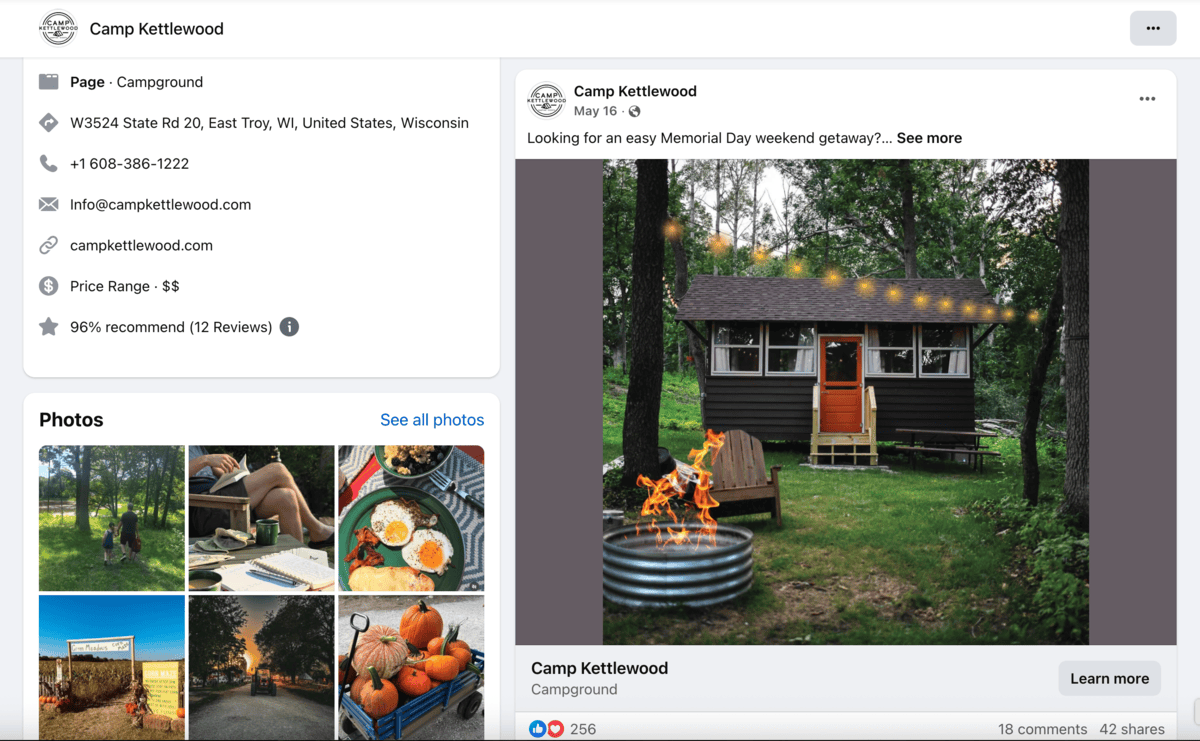Open the 18 comments on the post

click(x=1043, y=729)
